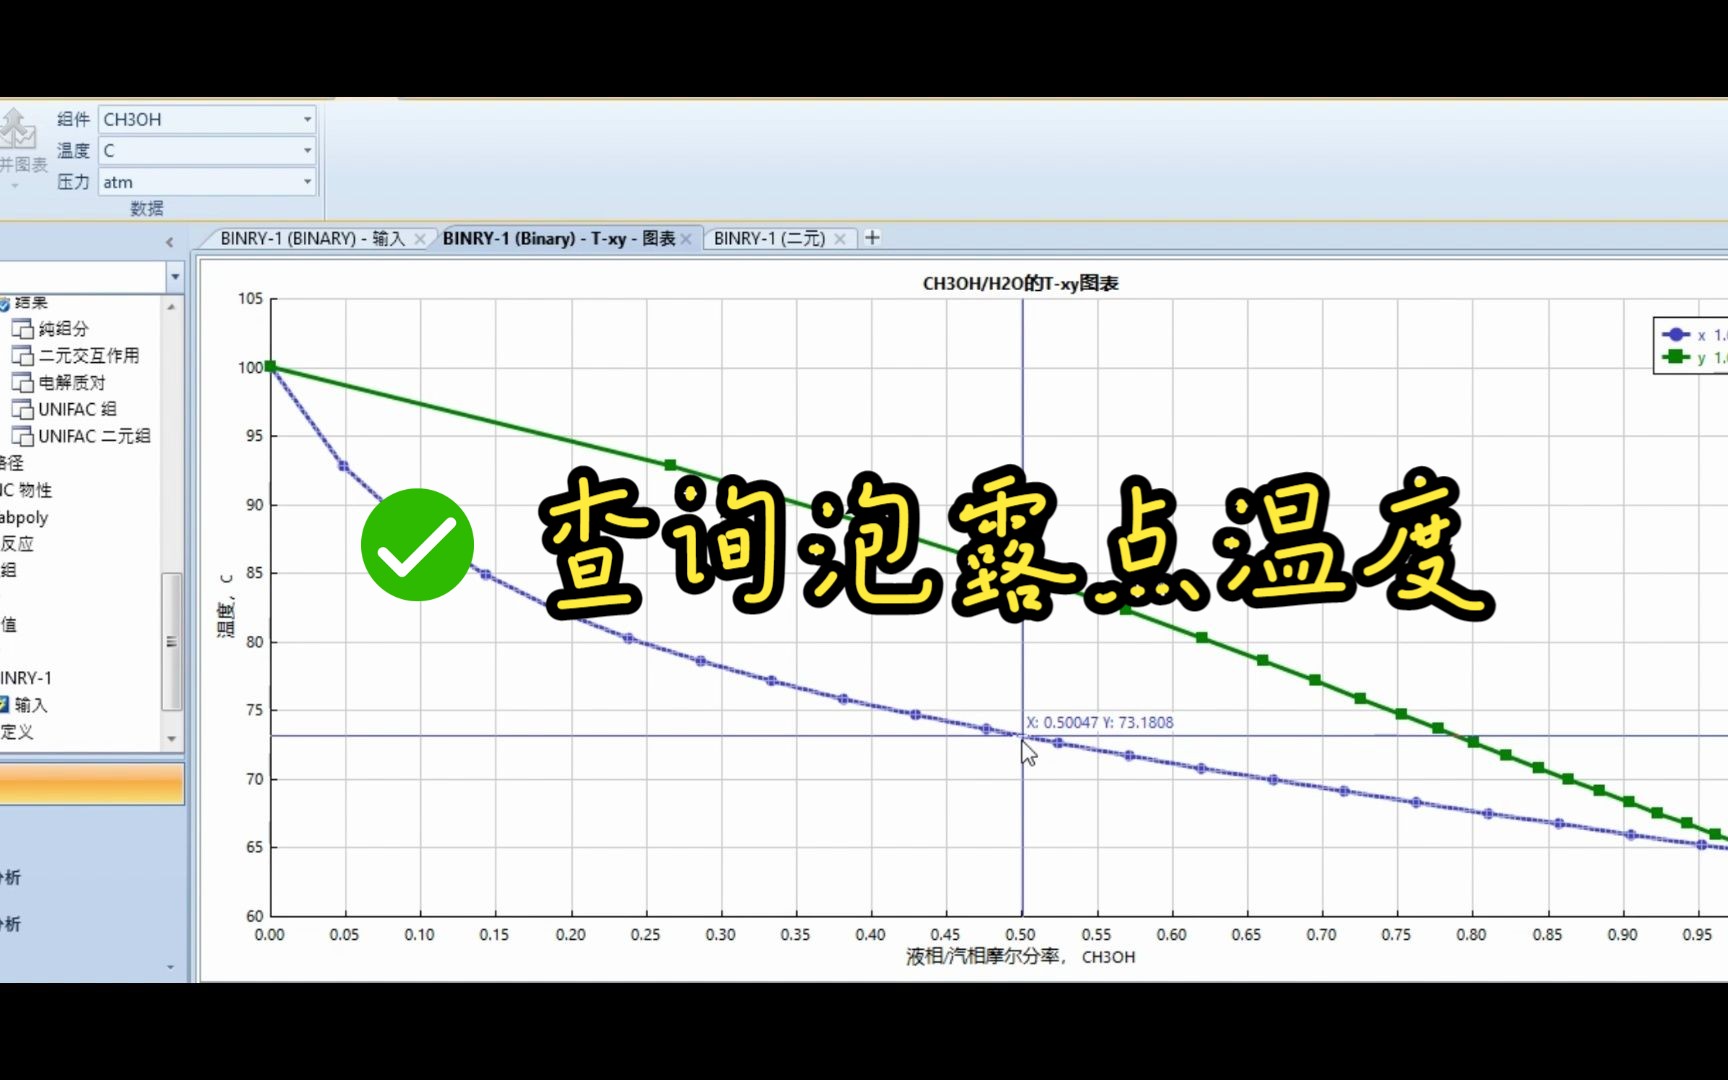Image resolution: width=1728 pixels, height=1080 pixels.
Task: Switch to the BINRY-1 (二元) tab
Action: tap(769, 238)
